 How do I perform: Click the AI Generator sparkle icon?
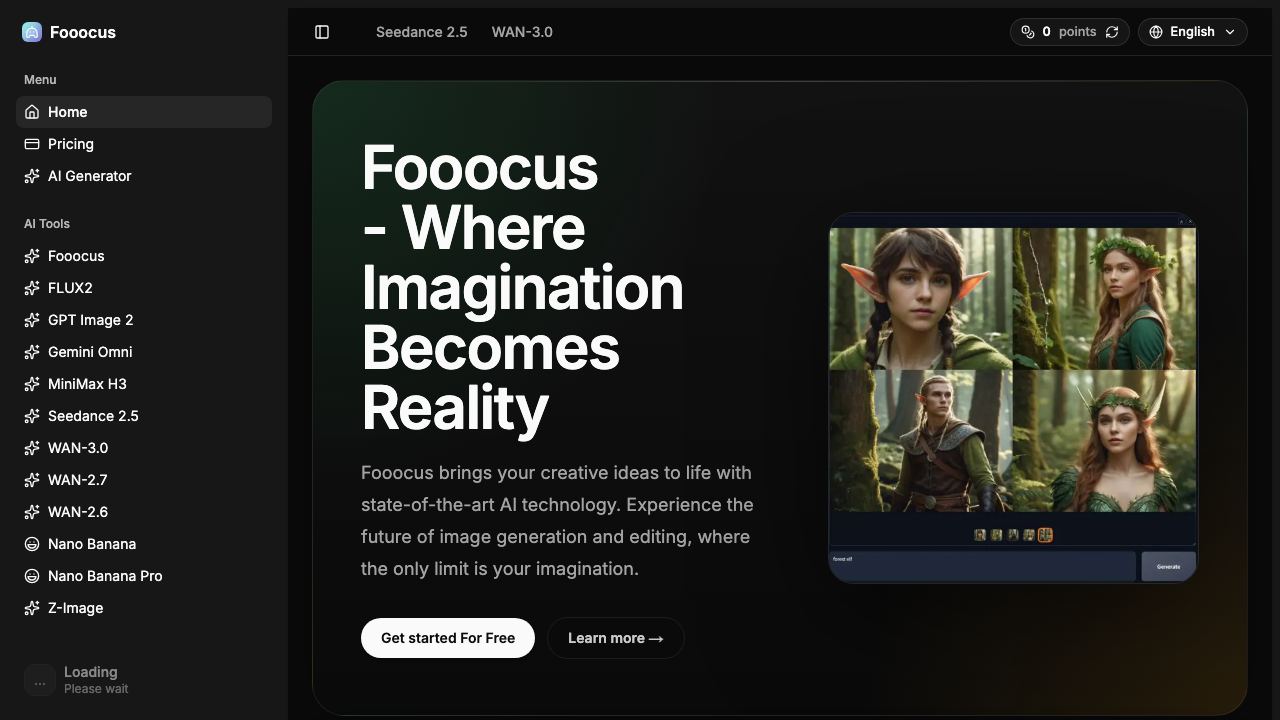coord(32,176)
